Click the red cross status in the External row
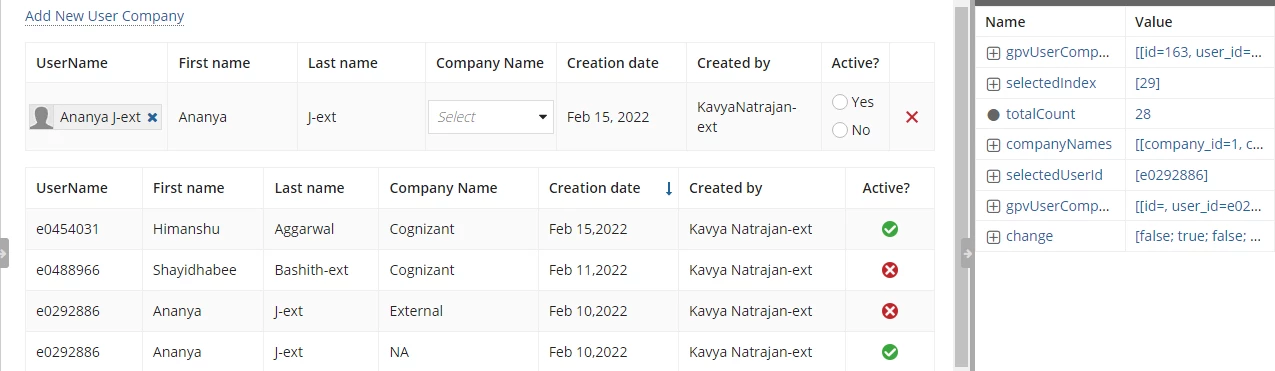 point(890,311)
